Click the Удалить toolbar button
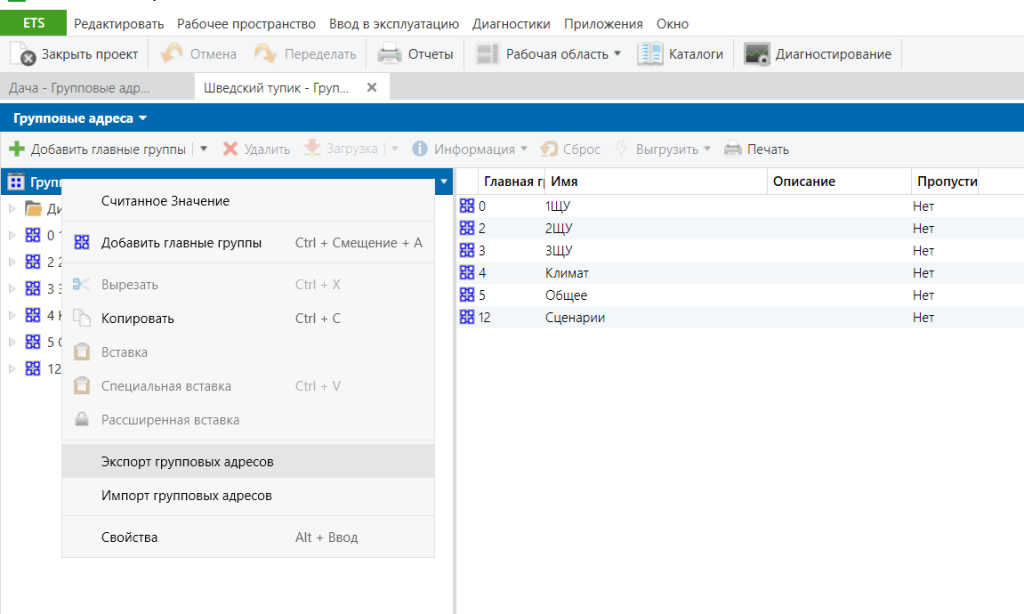This screenshot has height=614, width=1024. [x=257, y=149]
